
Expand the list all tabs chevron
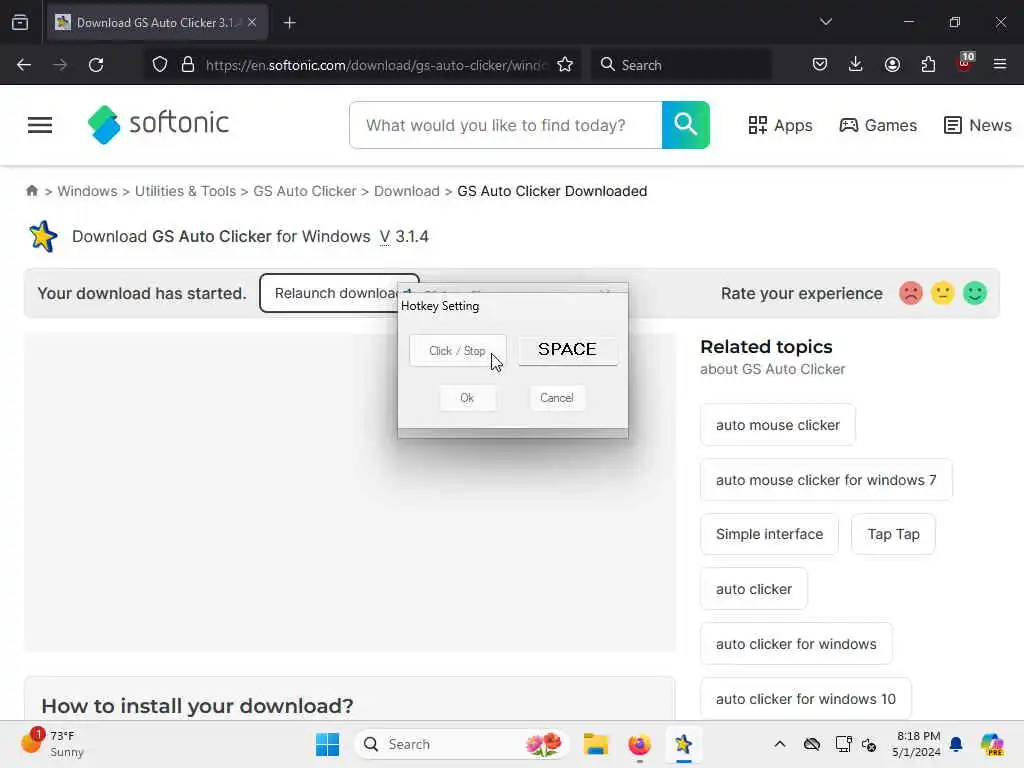[x=825, y=22]
